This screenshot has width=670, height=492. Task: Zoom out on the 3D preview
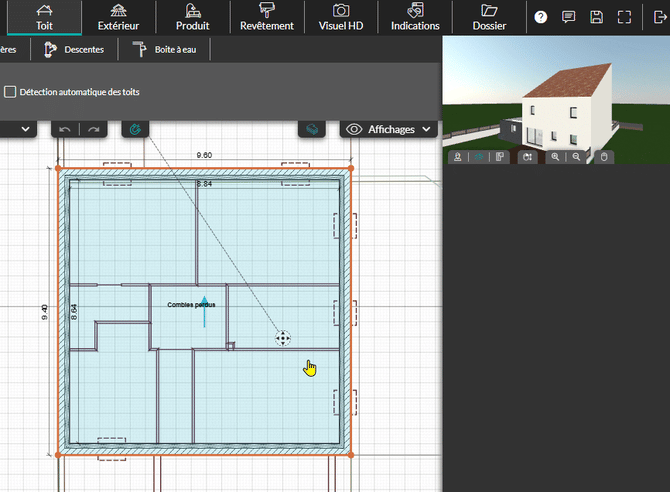576,157
